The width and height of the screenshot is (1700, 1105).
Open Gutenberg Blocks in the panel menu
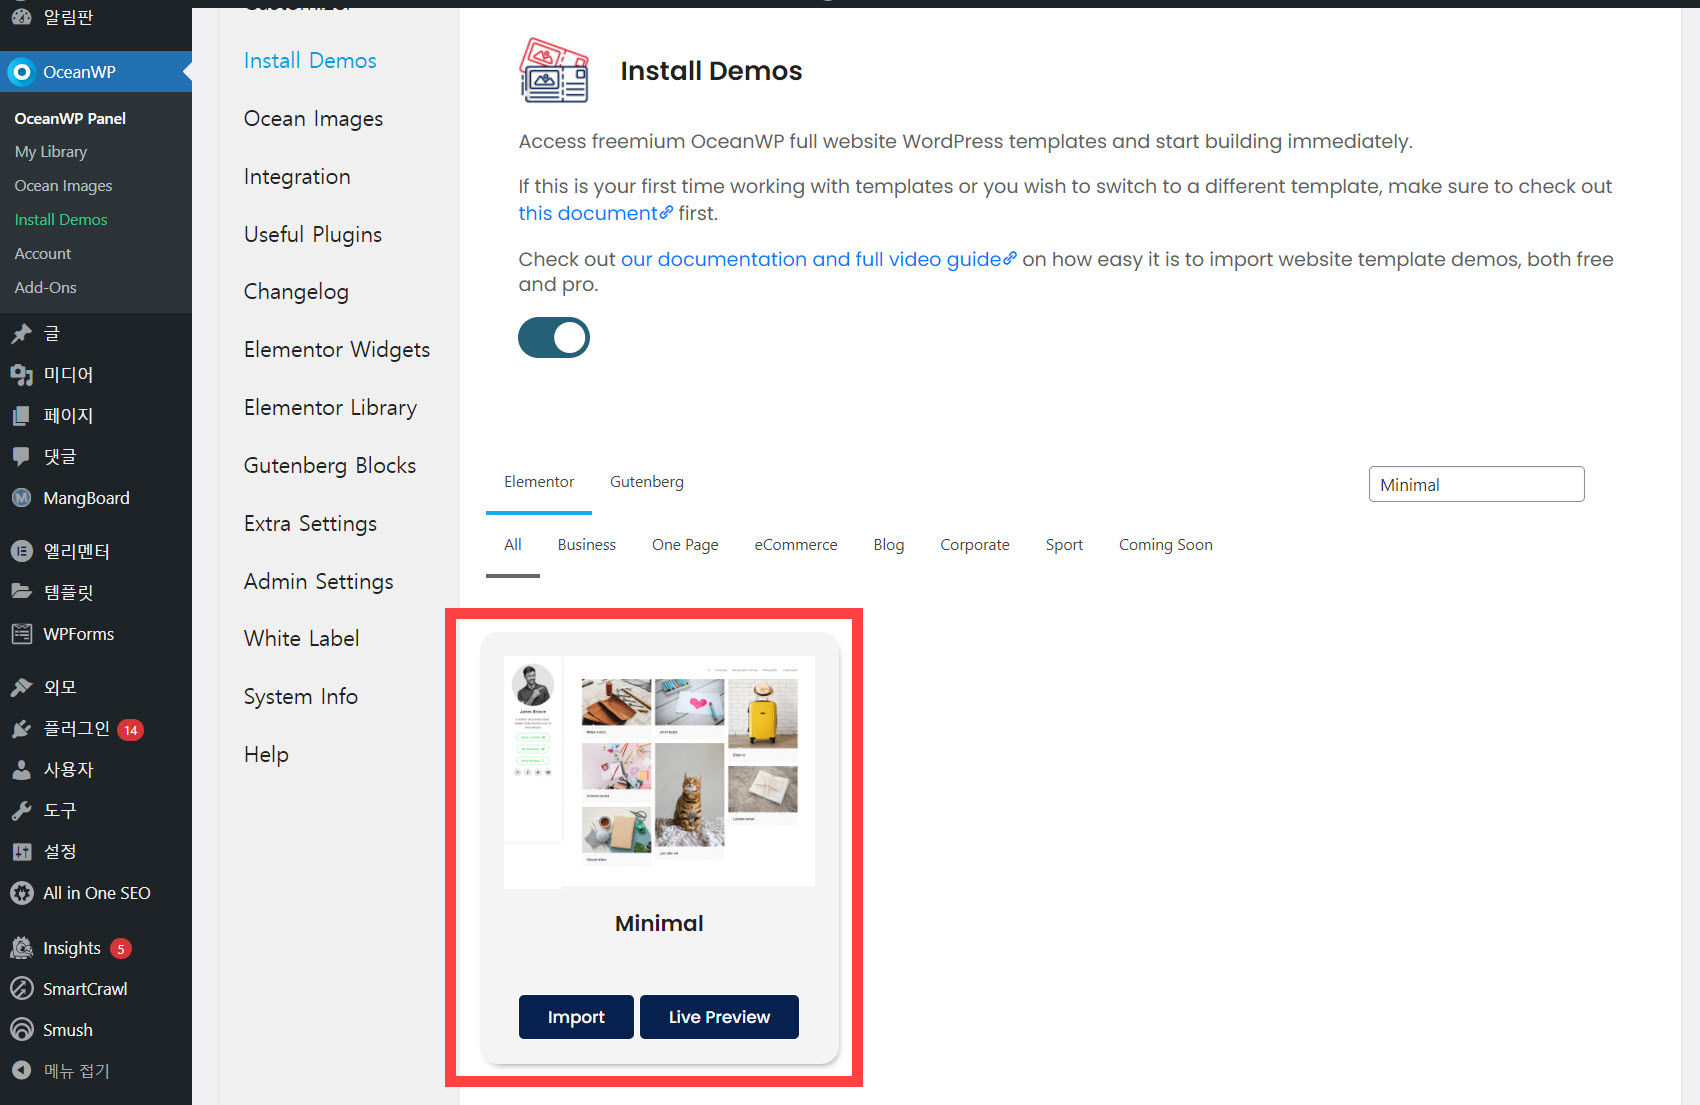click(x=330, y=466)
